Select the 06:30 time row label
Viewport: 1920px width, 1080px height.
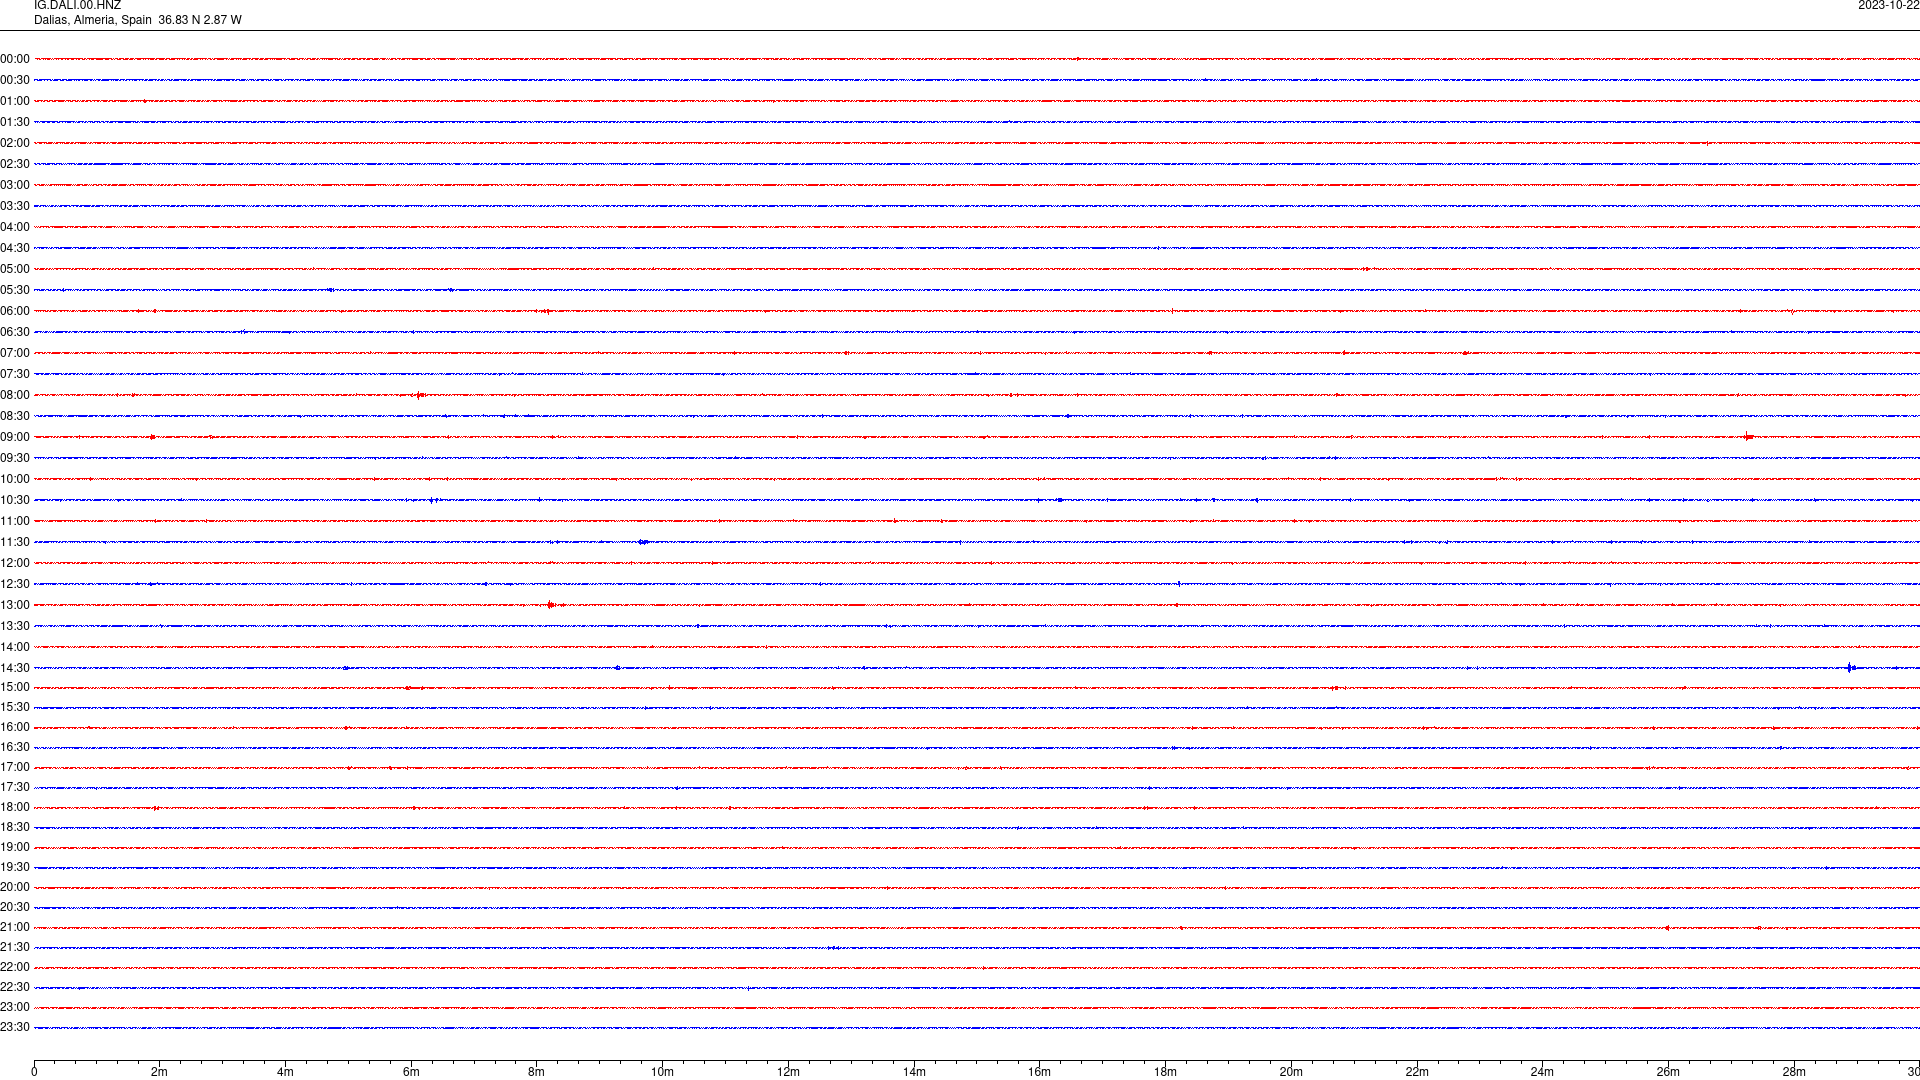point(15,332)
